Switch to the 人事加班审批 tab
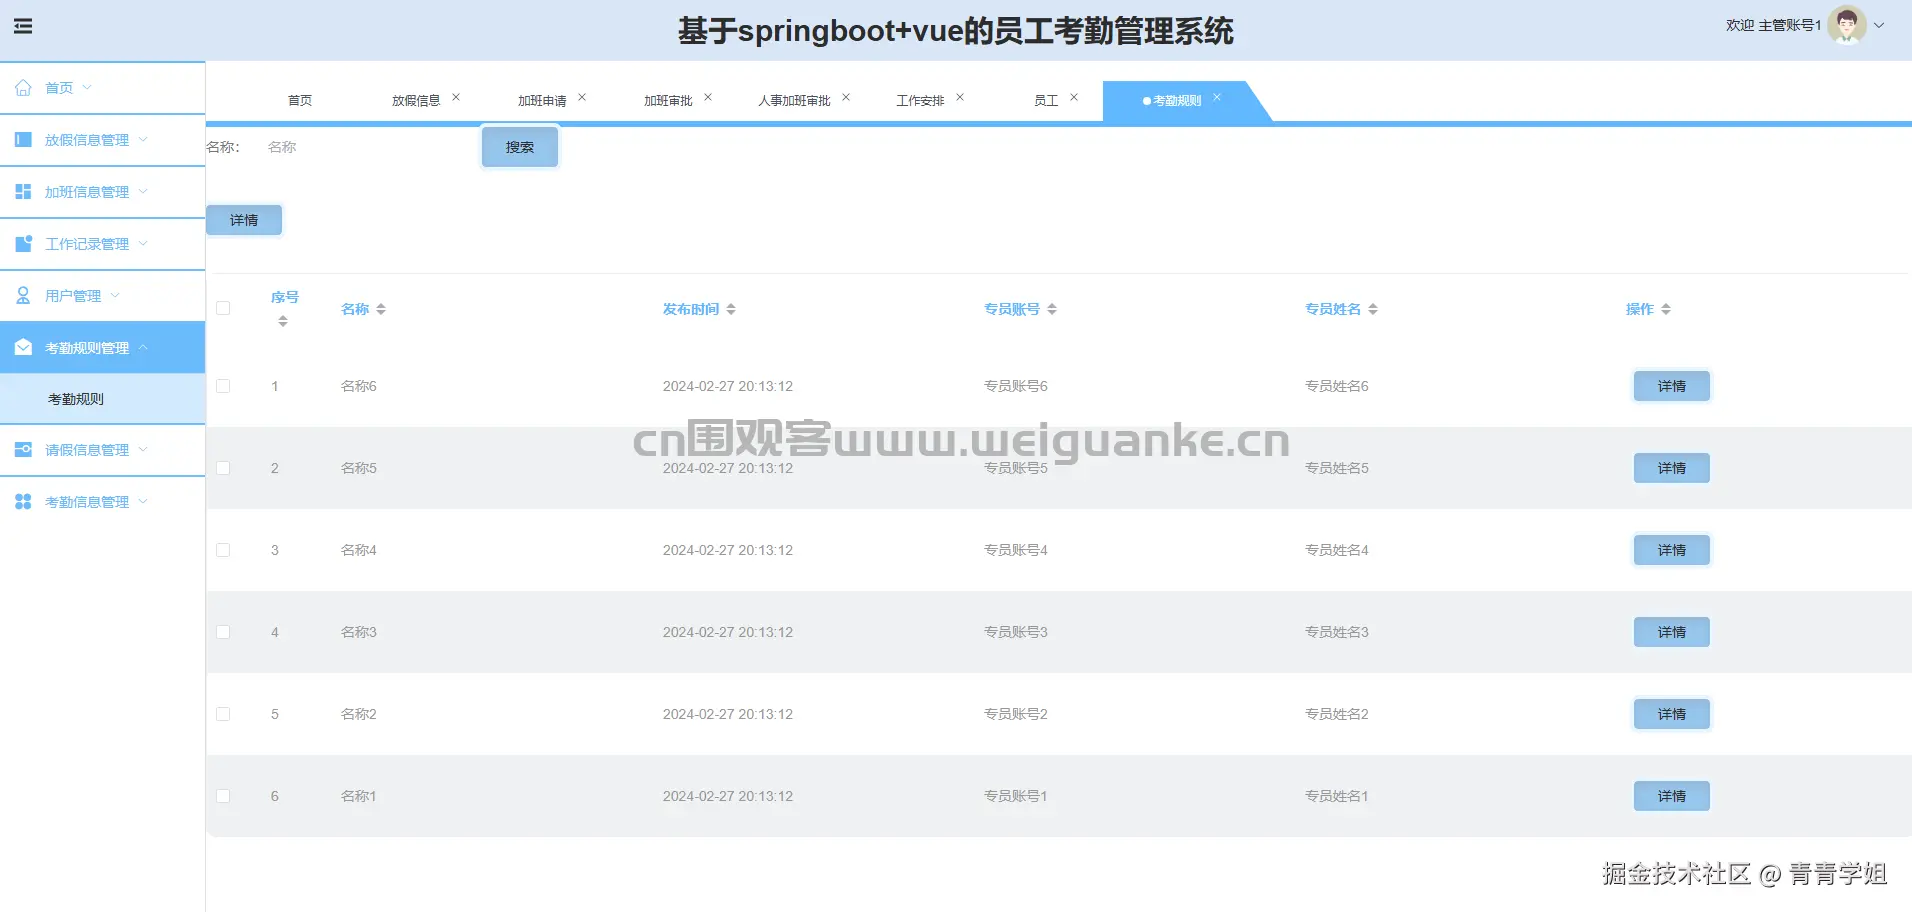The height and width of the screenshot is (912, 1912). pyautogui.click(x=794, y=101)
